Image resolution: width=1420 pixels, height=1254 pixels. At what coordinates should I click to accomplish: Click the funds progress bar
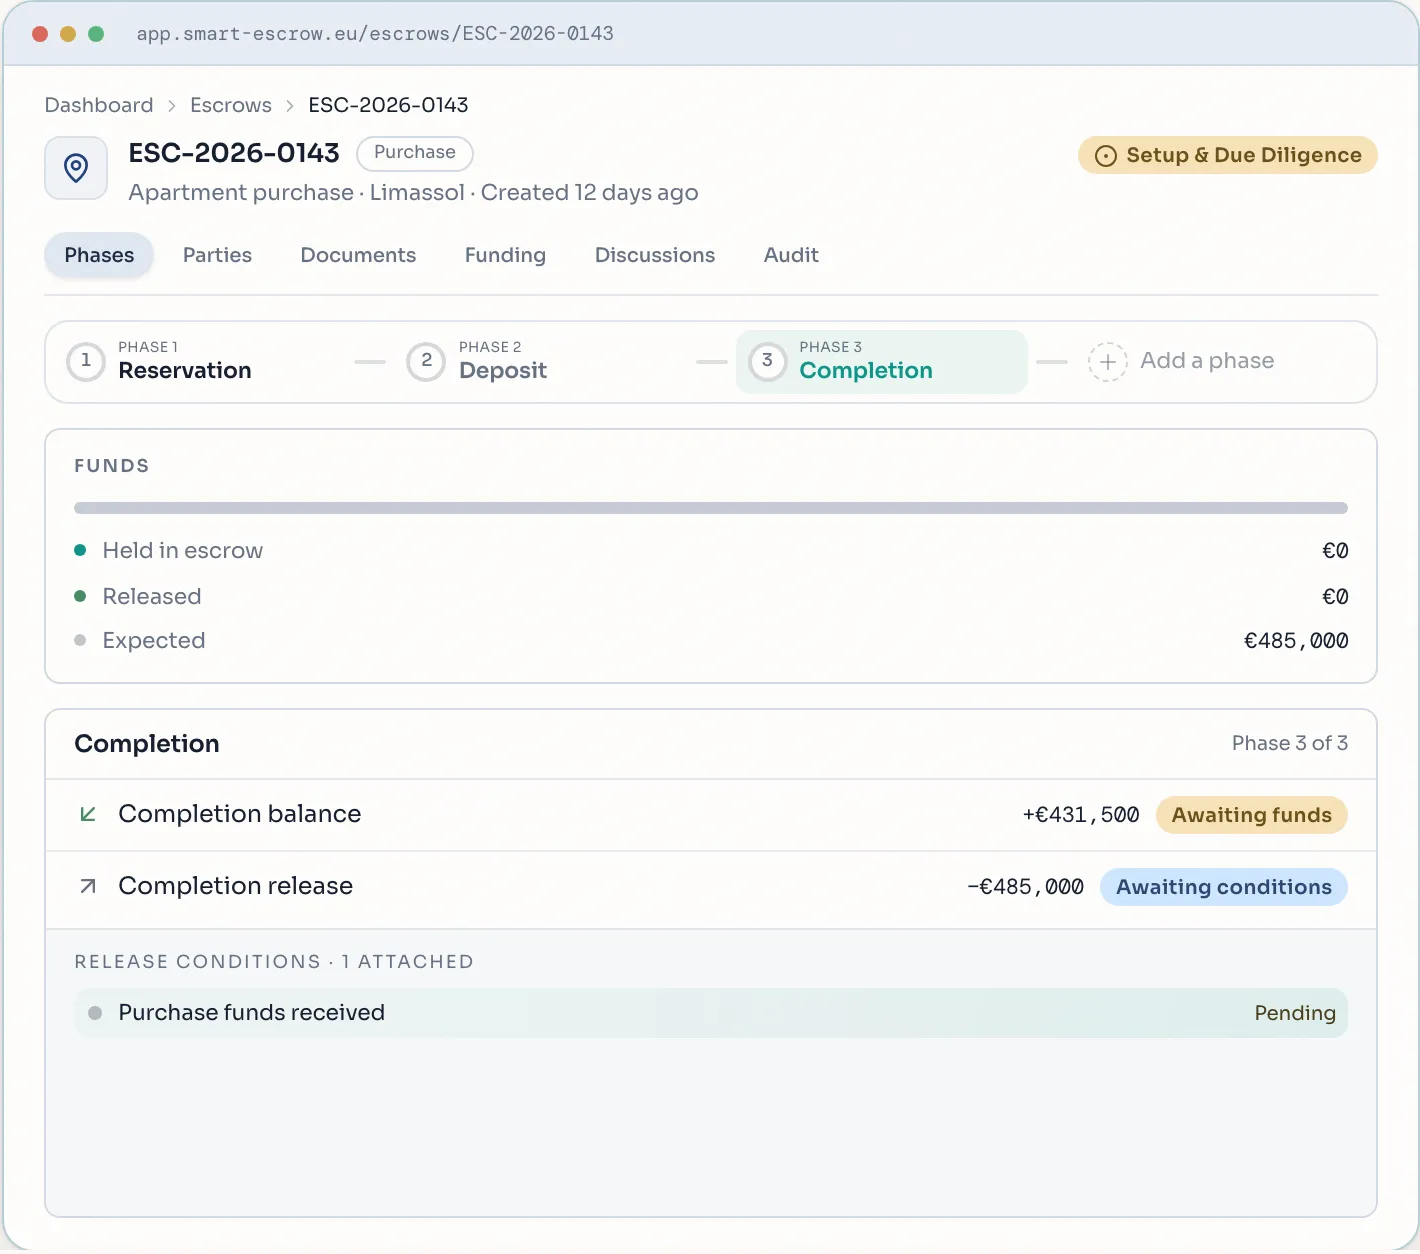(x=711, y=508)
